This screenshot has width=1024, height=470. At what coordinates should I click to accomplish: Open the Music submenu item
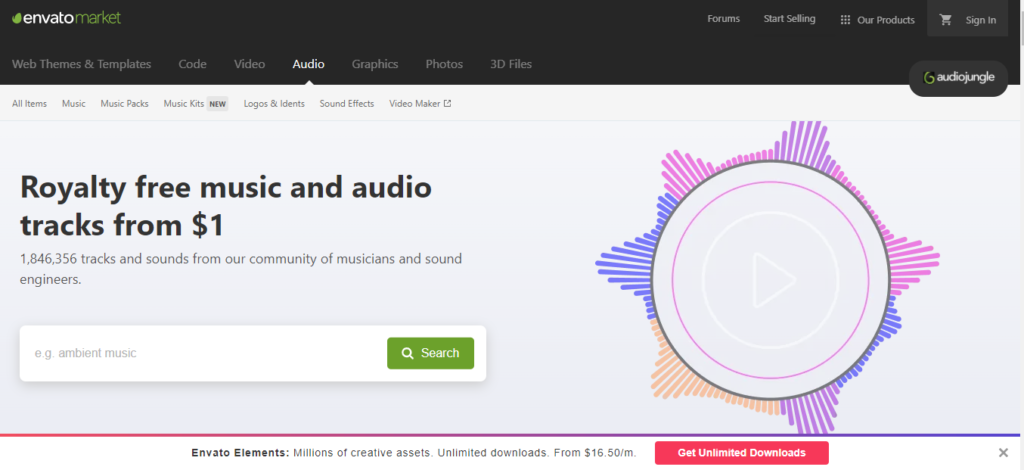click(x=74, y=103)
